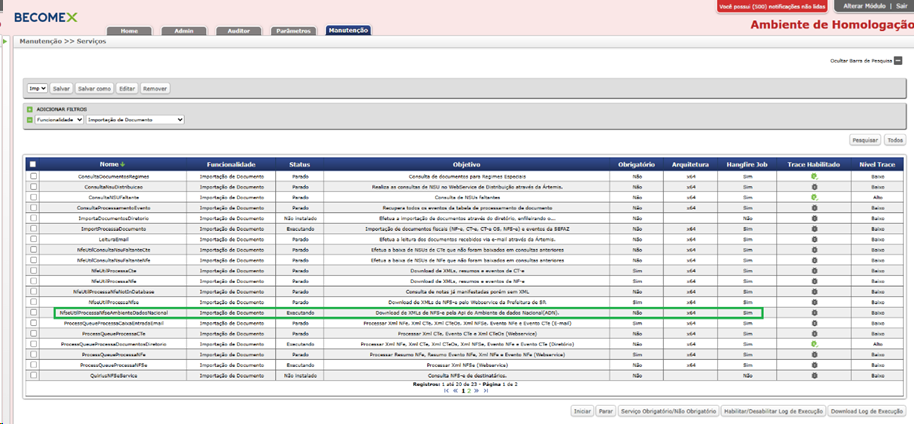Hide the search bar via the collapse icon

[x=898, y=60]
